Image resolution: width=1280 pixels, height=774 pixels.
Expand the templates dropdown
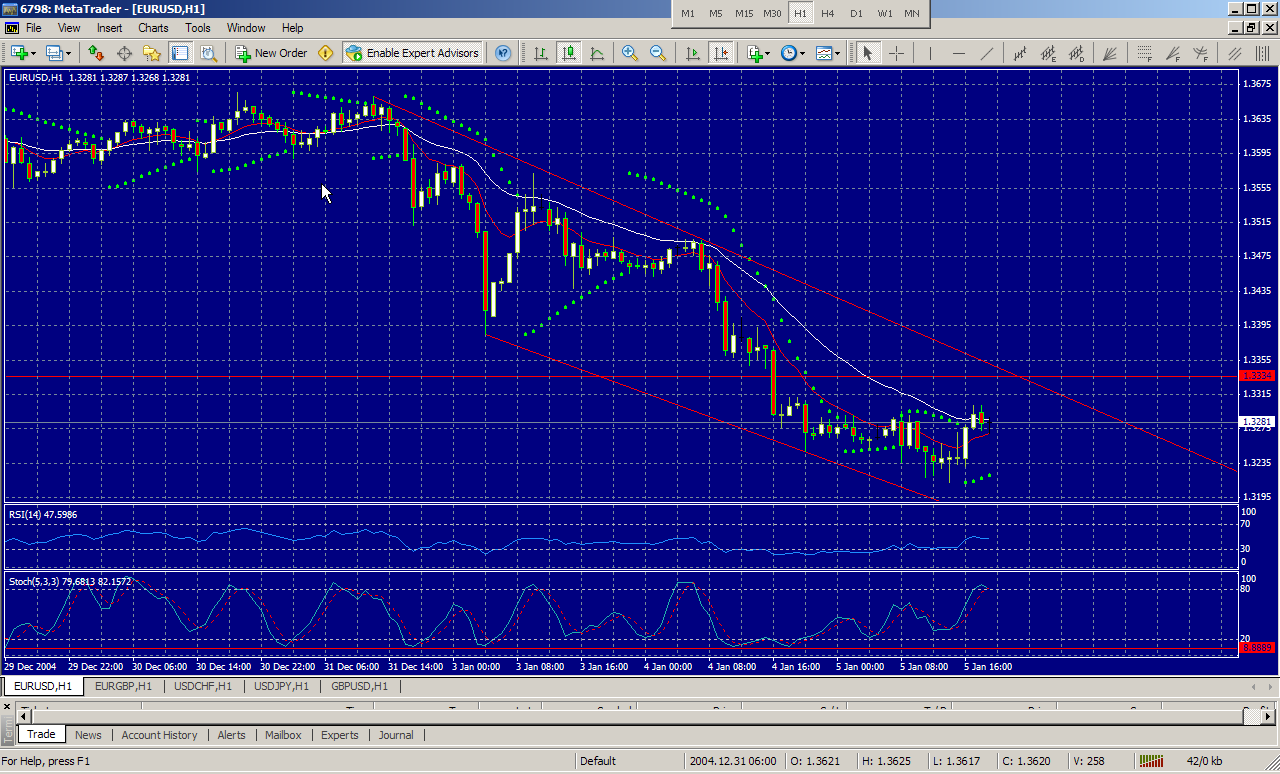pyautogui.click(x=838, y=53)
